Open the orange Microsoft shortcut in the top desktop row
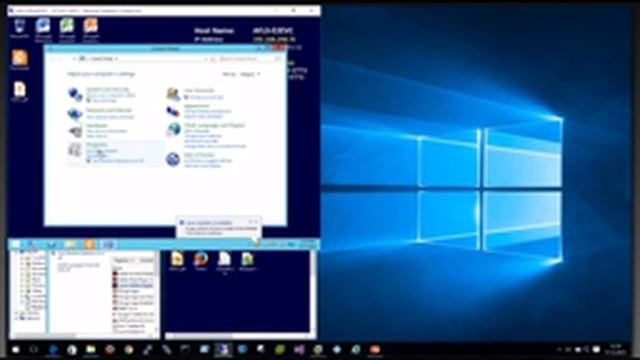This screenshot has height=360, width=640. pos(91,26)
